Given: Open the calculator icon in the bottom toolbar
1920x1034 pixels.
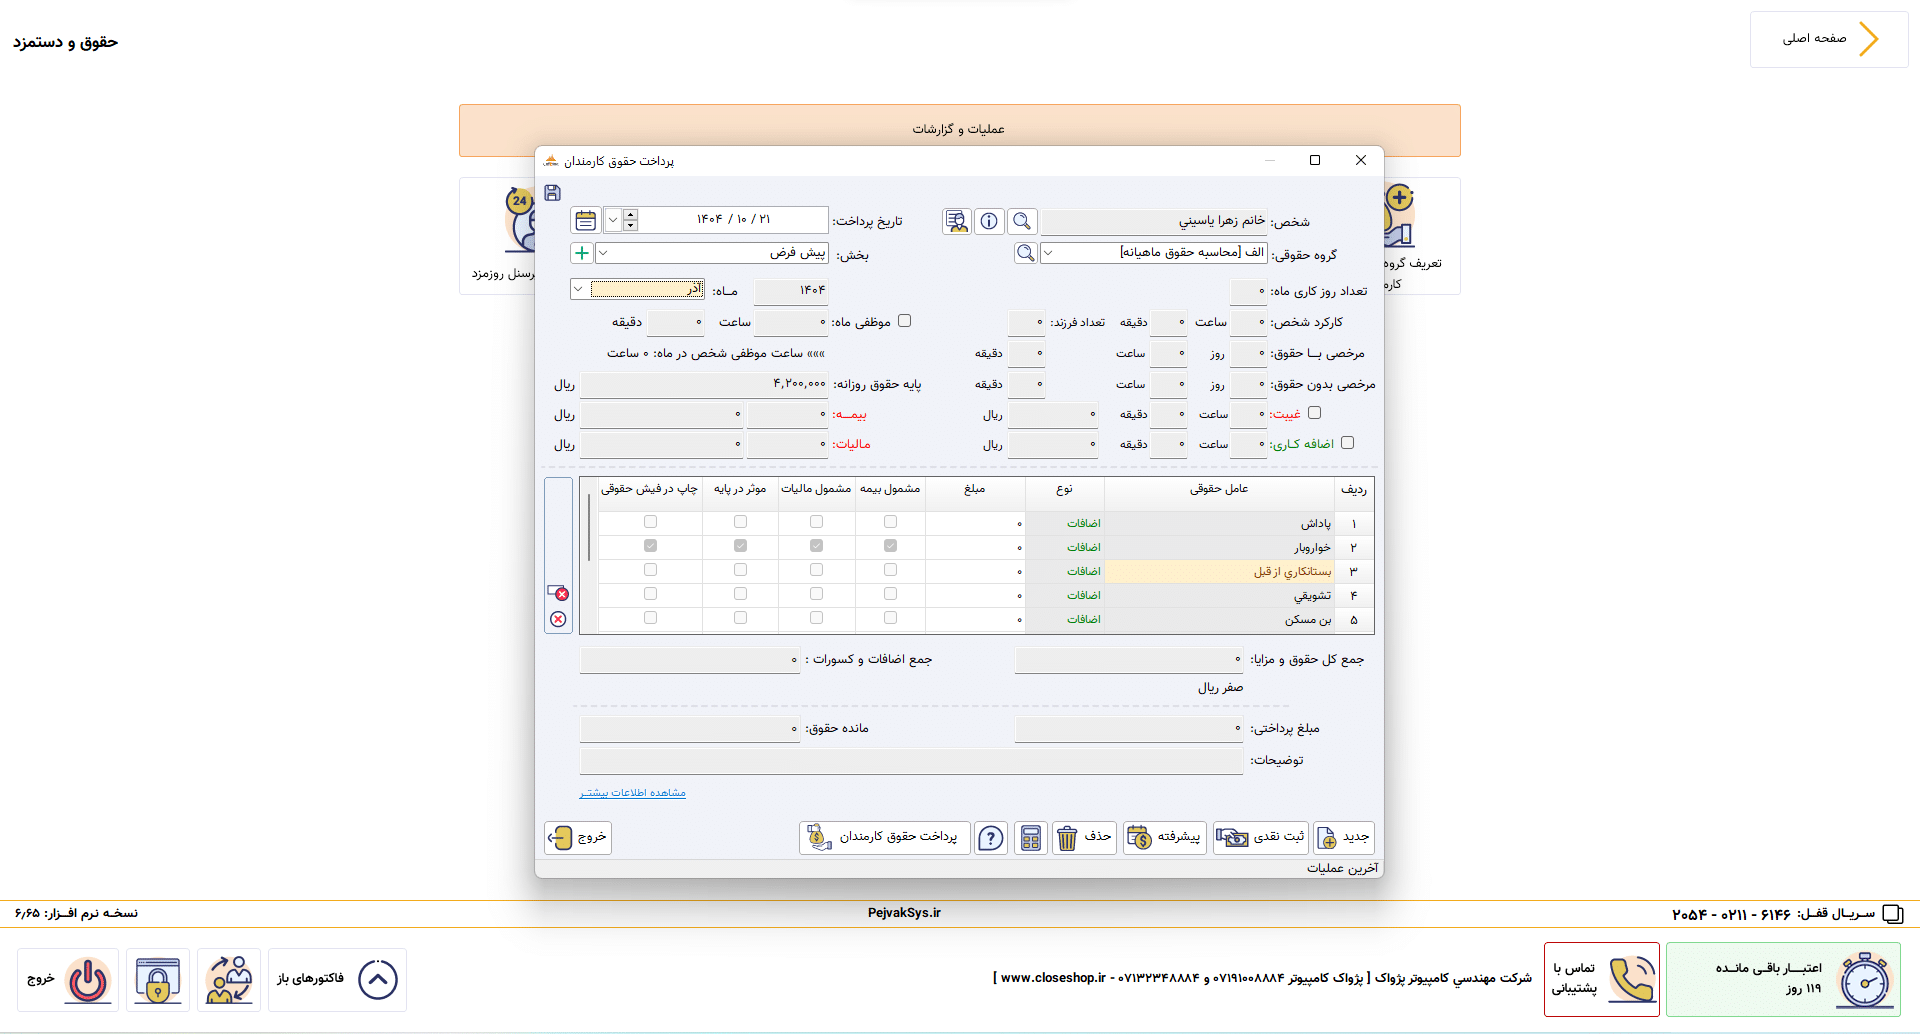Looking at the screenshot, I should click(x=1031, y=837).
